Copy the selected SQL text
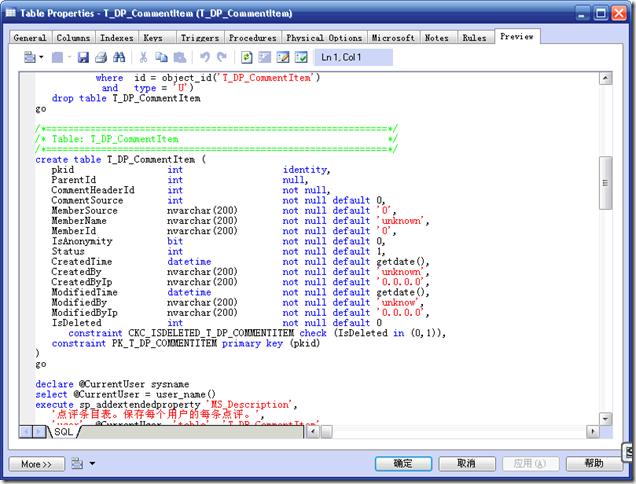This screenshot has height=484, width=636. coord(161,58)
